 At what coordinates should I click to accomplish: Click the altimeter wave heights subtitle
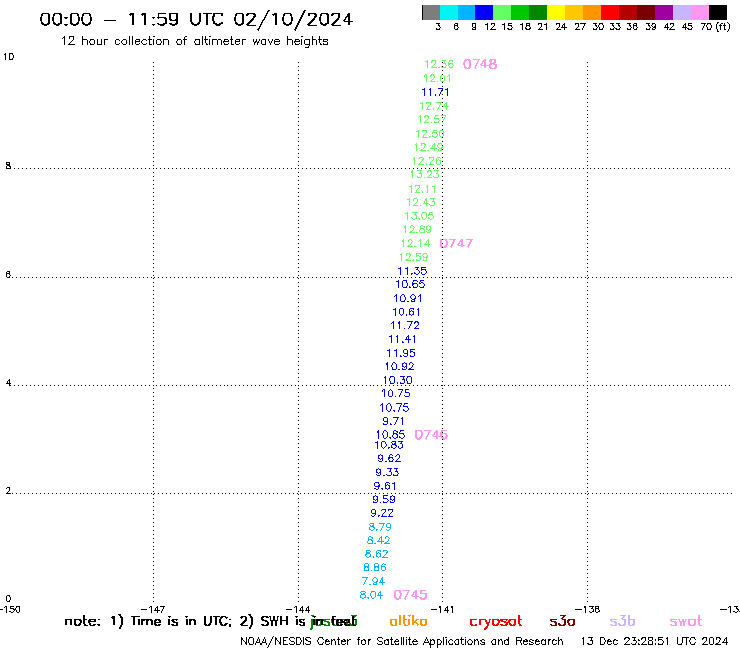point(194,41)
